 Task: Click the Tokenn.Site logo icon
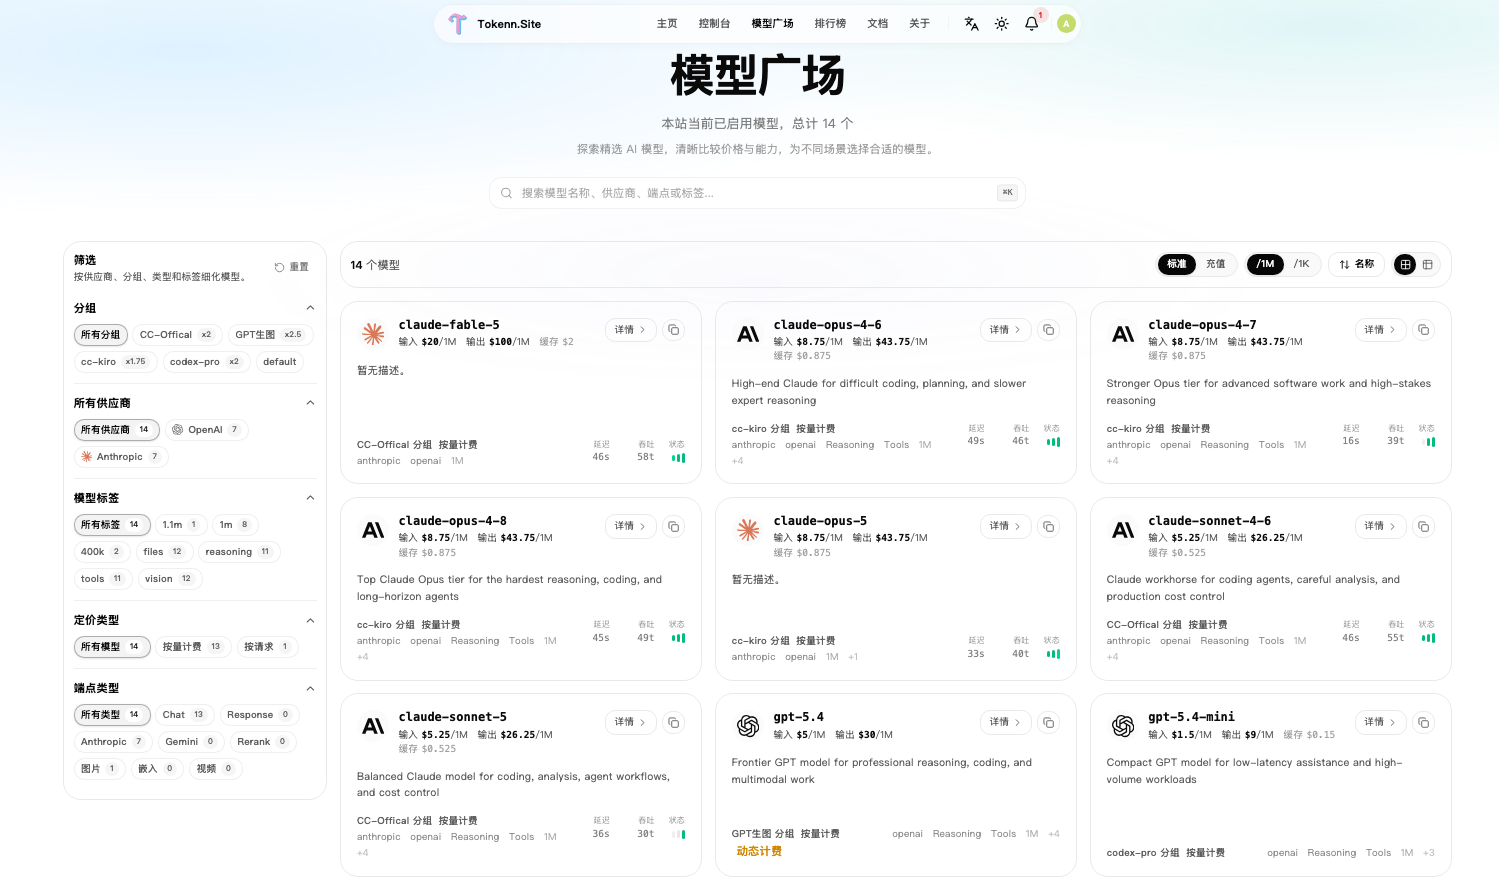(x=457, y=24)
